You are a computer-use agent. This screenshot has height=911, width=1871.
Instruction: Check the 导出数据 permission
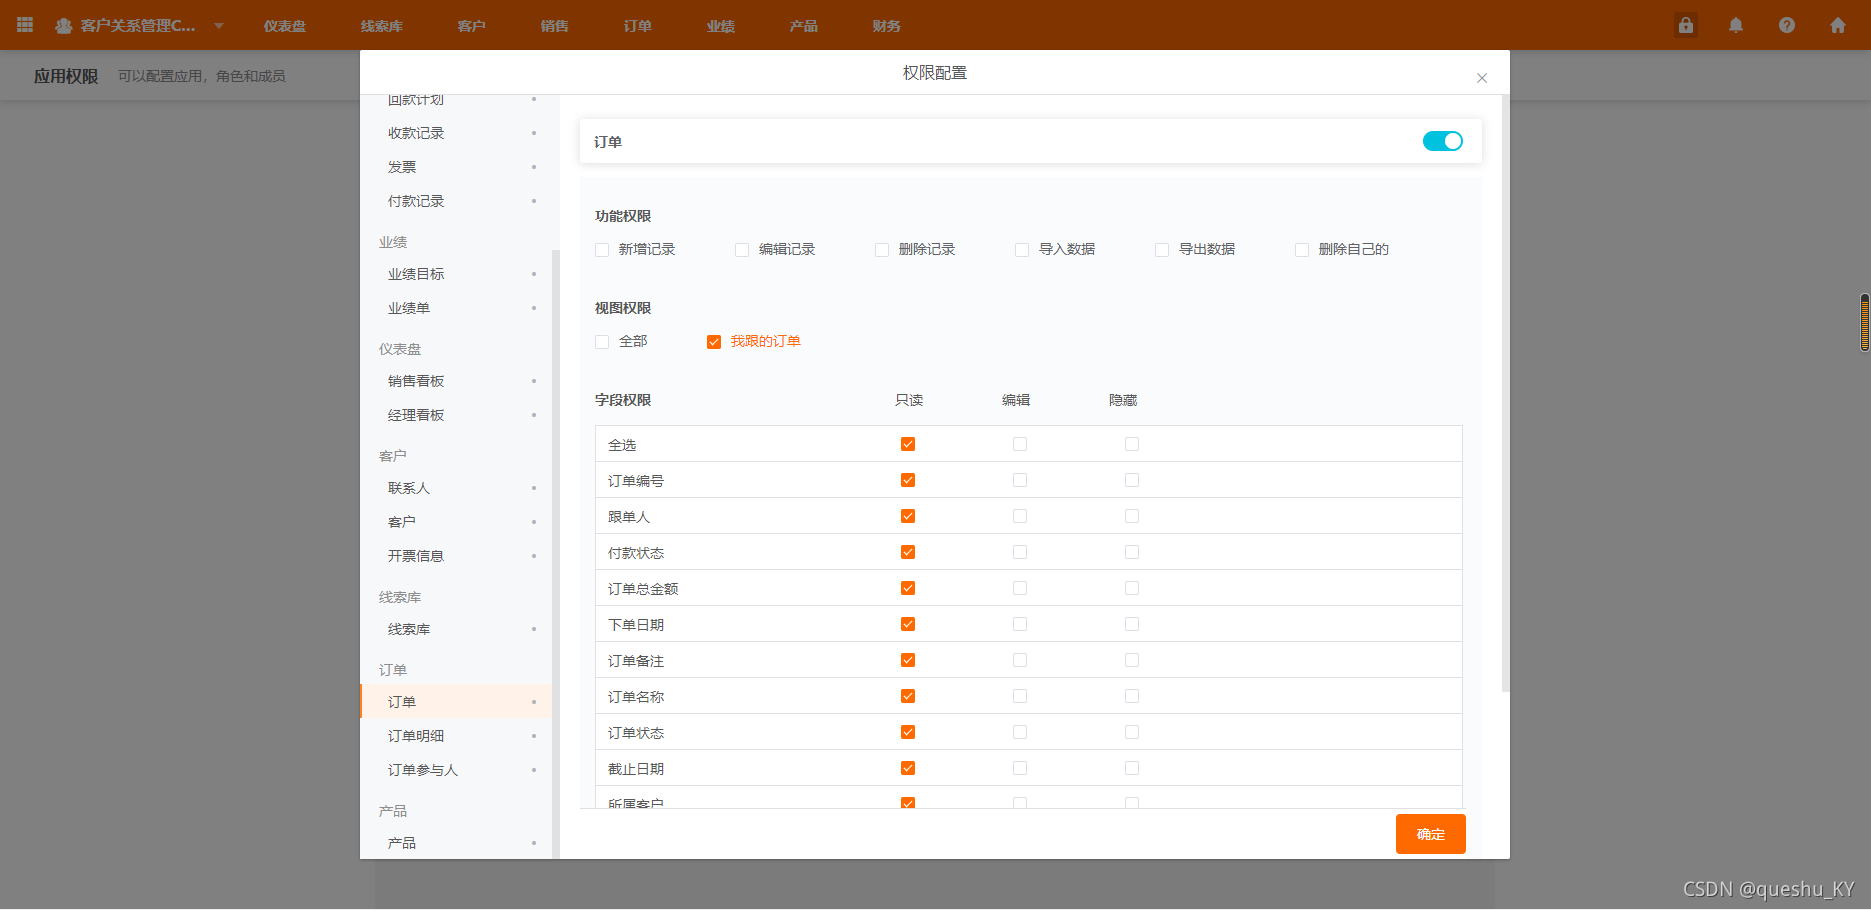(x=1161, y=249)
